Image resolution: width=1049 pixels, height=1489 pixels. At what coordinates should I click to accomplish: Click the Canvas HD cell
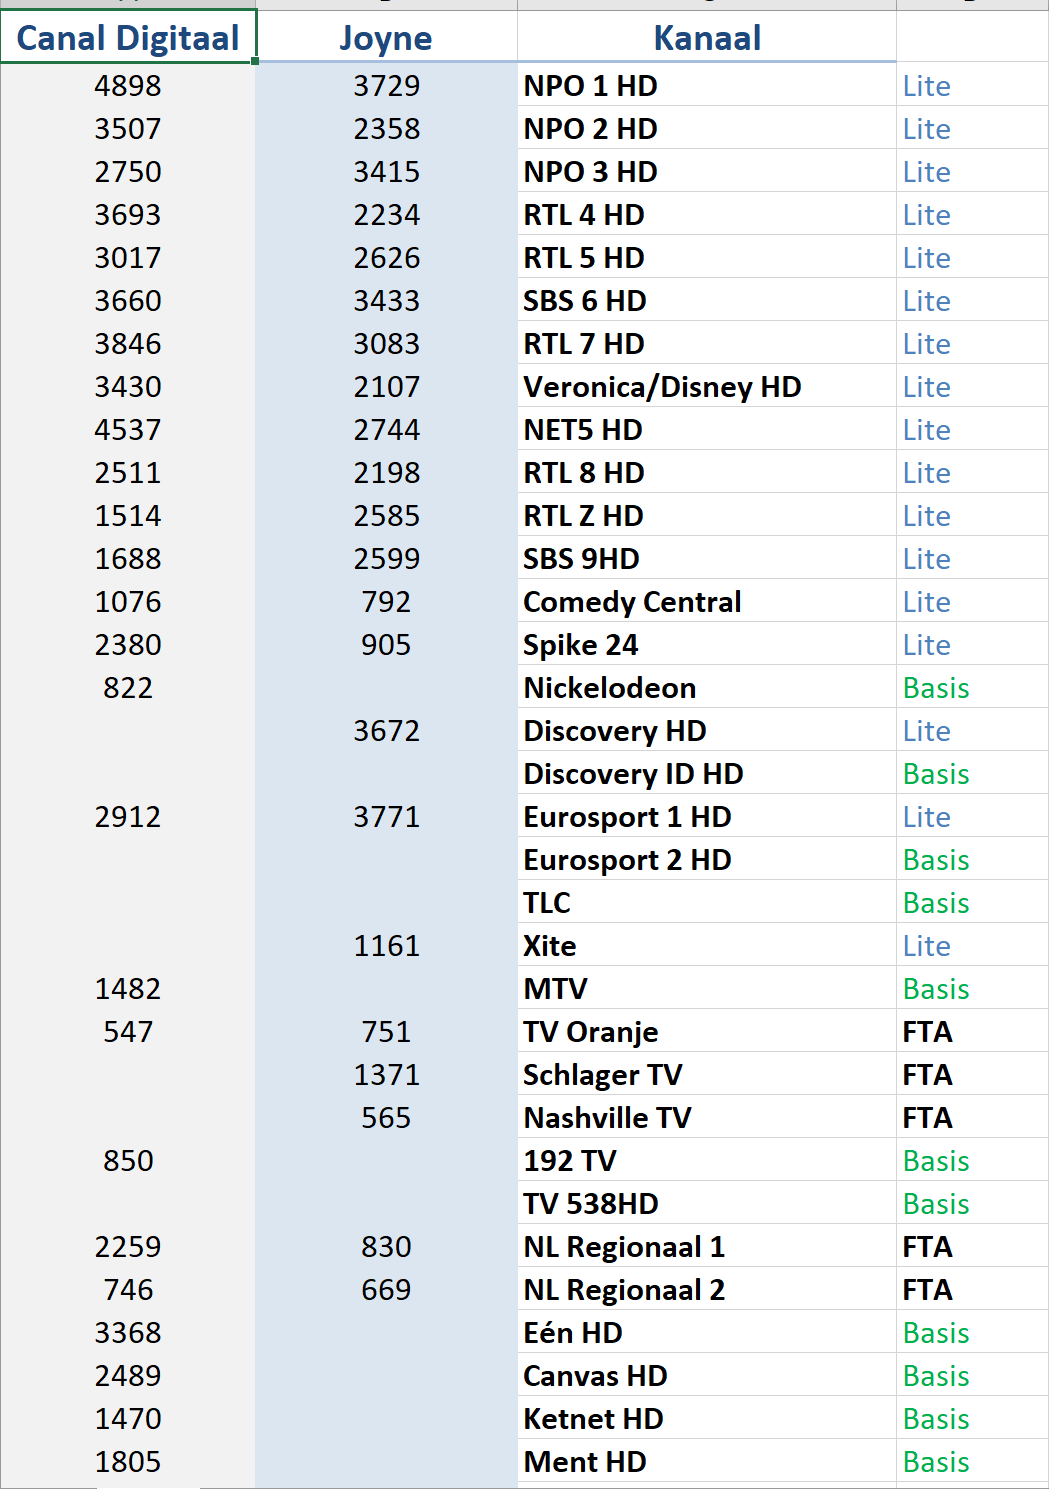coord(707,1375)
